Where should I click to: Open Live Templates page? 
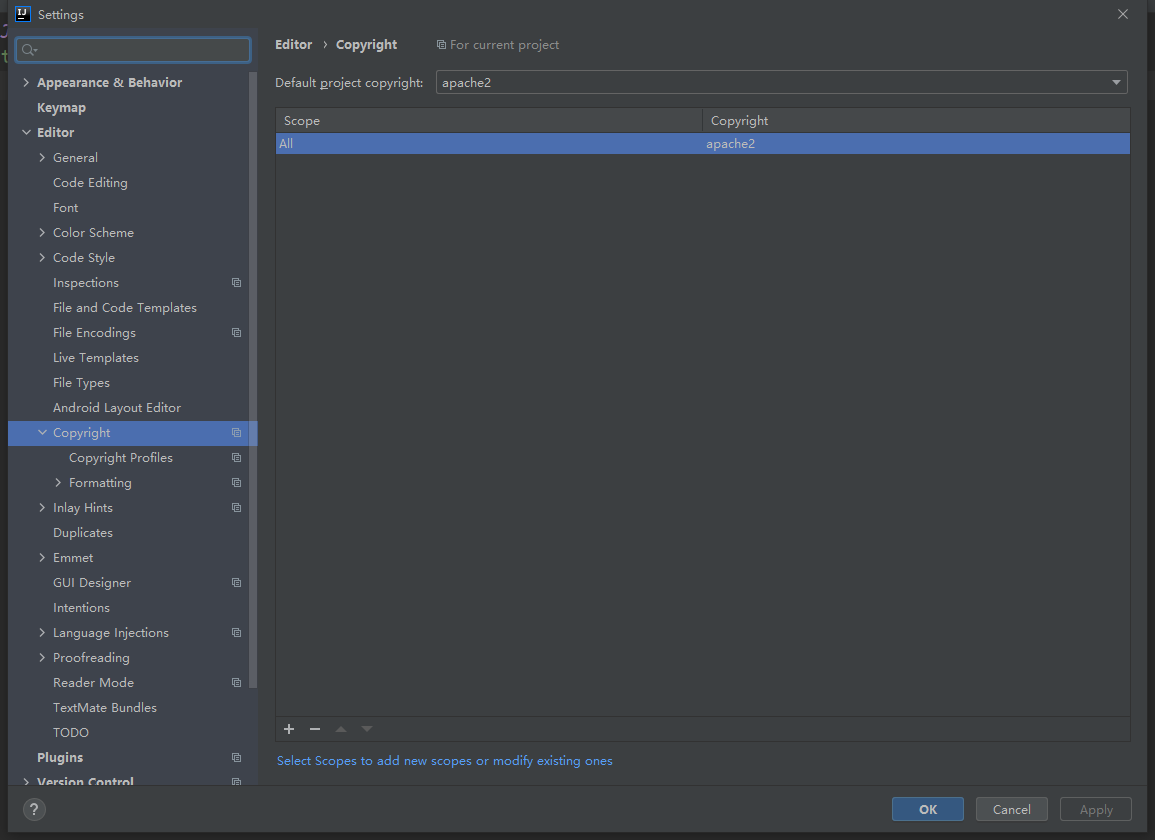coord(96,357)
